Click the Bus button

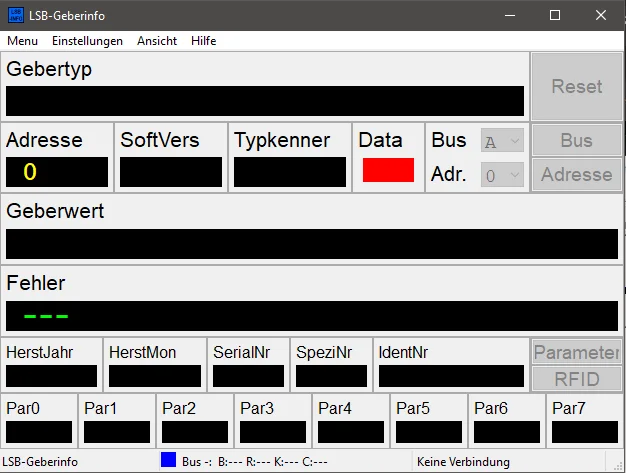tap(576, 141)
